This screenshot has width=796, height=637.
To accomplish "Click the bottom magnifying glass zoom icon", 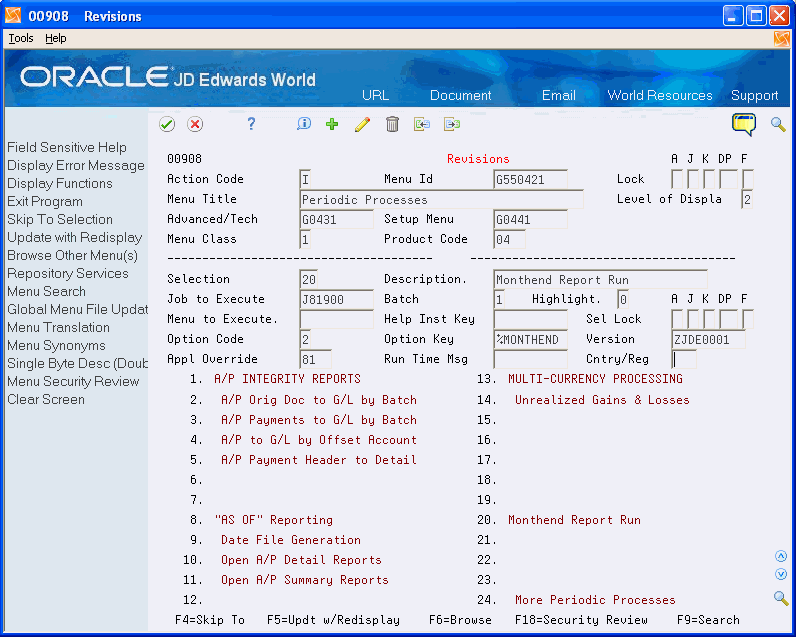I will pyautogui.click(x=781, y=598).
